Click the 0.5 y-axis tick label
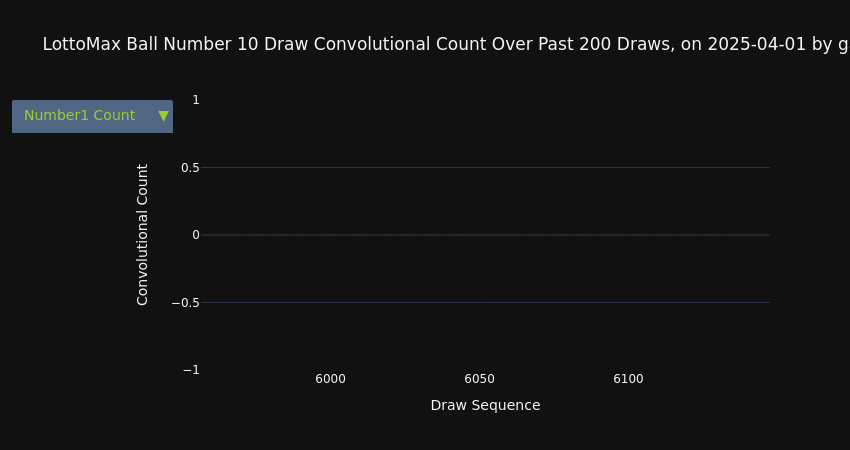Screen dimensions: 850x450 [190, 168]
